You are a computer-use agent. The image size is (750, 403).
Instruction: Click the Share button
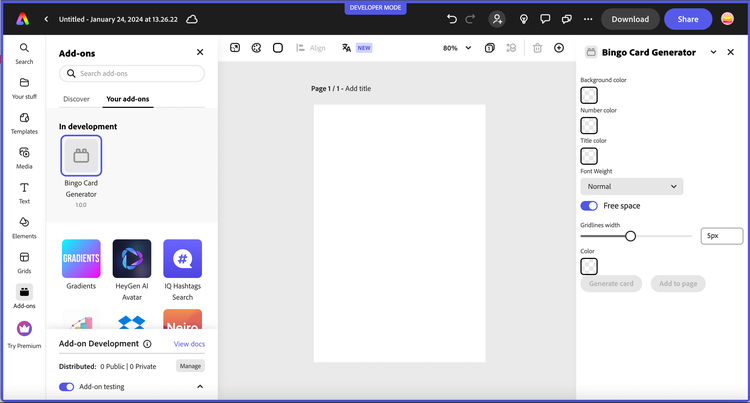(688, 19)
